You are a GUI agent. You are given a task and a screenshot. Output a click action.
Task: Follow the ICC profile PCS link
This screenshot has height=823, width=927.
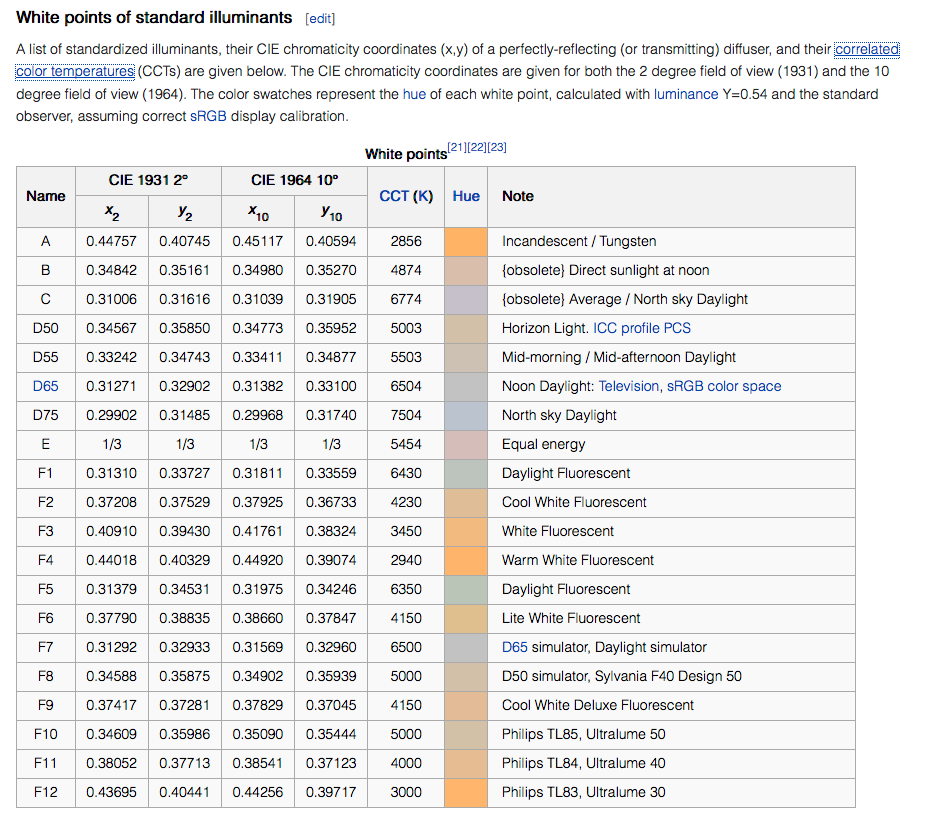pos(642,328)
